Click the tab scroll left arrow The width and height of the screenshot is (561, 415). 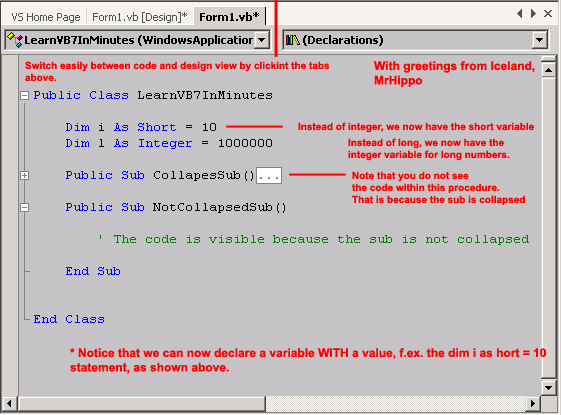(519, 14)
